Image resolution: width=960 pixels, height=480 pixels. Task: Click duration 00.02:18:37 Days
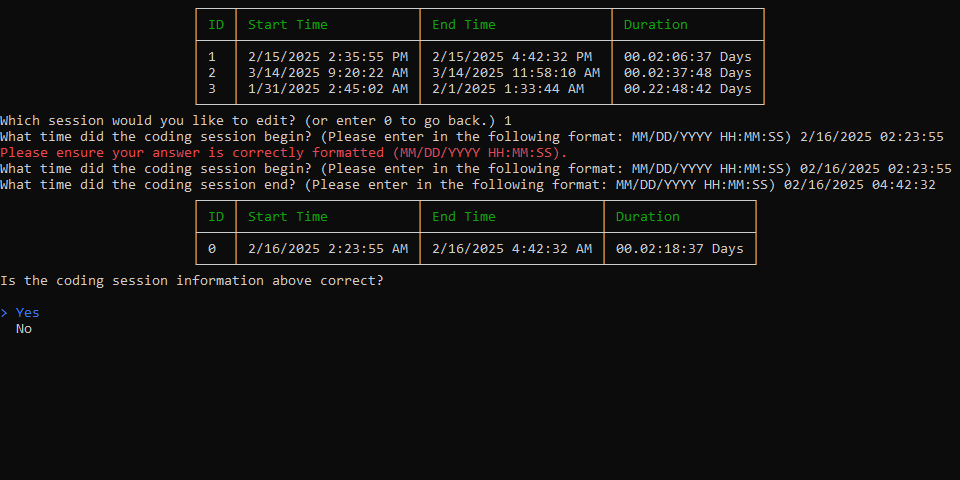coord(680,249)
